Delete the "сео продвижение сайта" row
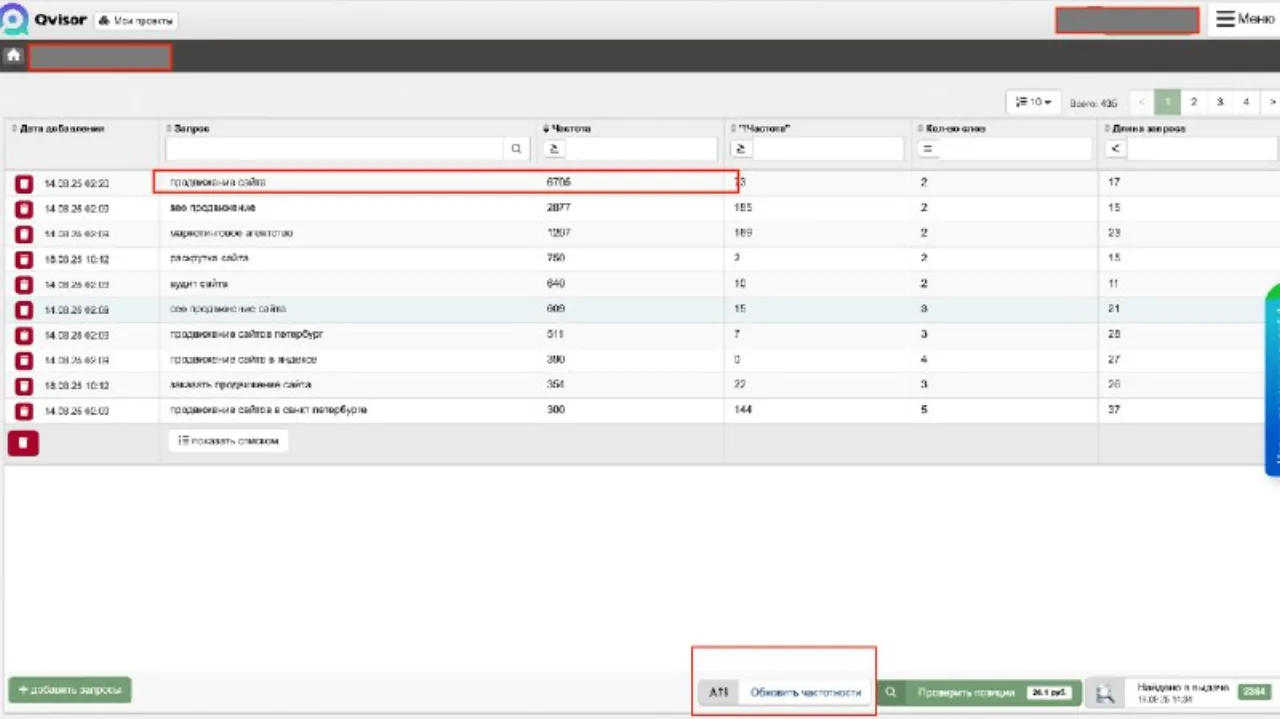The image size is (1280, 719). pos(24,310)
